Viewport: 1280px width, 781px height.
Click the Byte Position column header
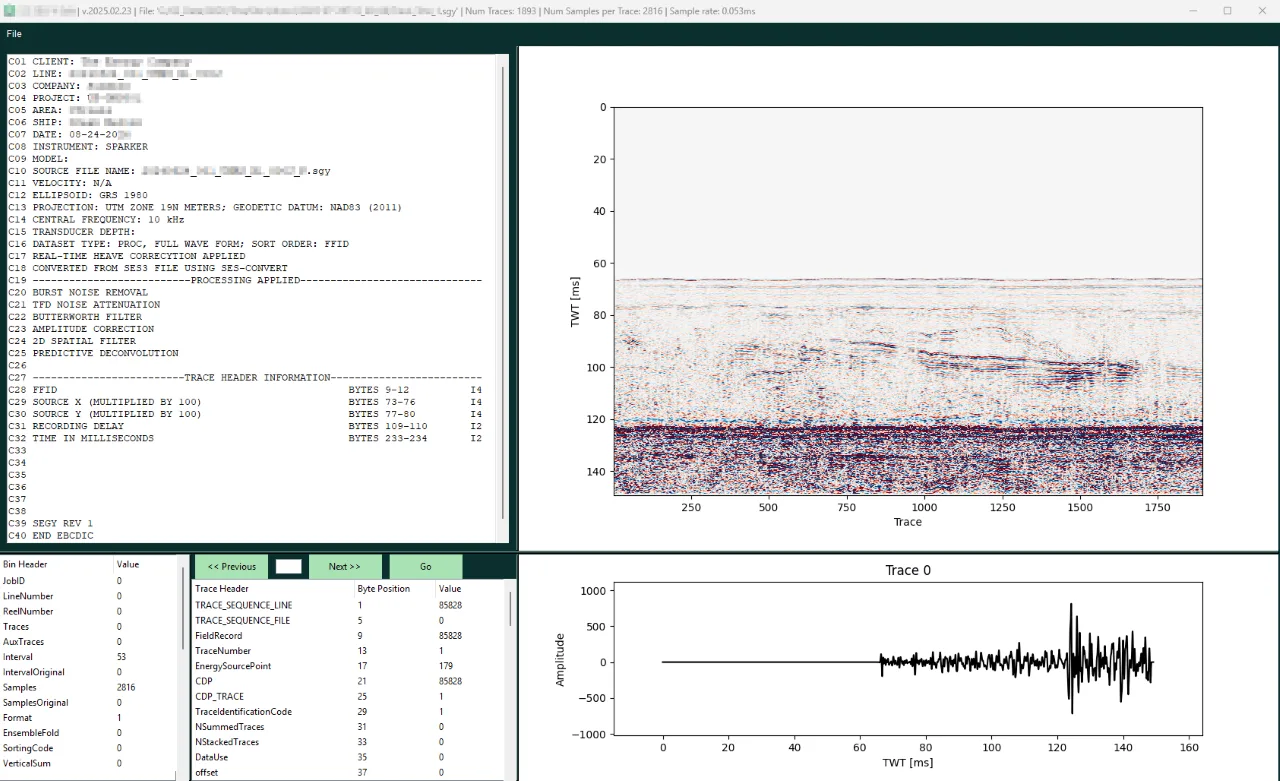tap(385, 588)
